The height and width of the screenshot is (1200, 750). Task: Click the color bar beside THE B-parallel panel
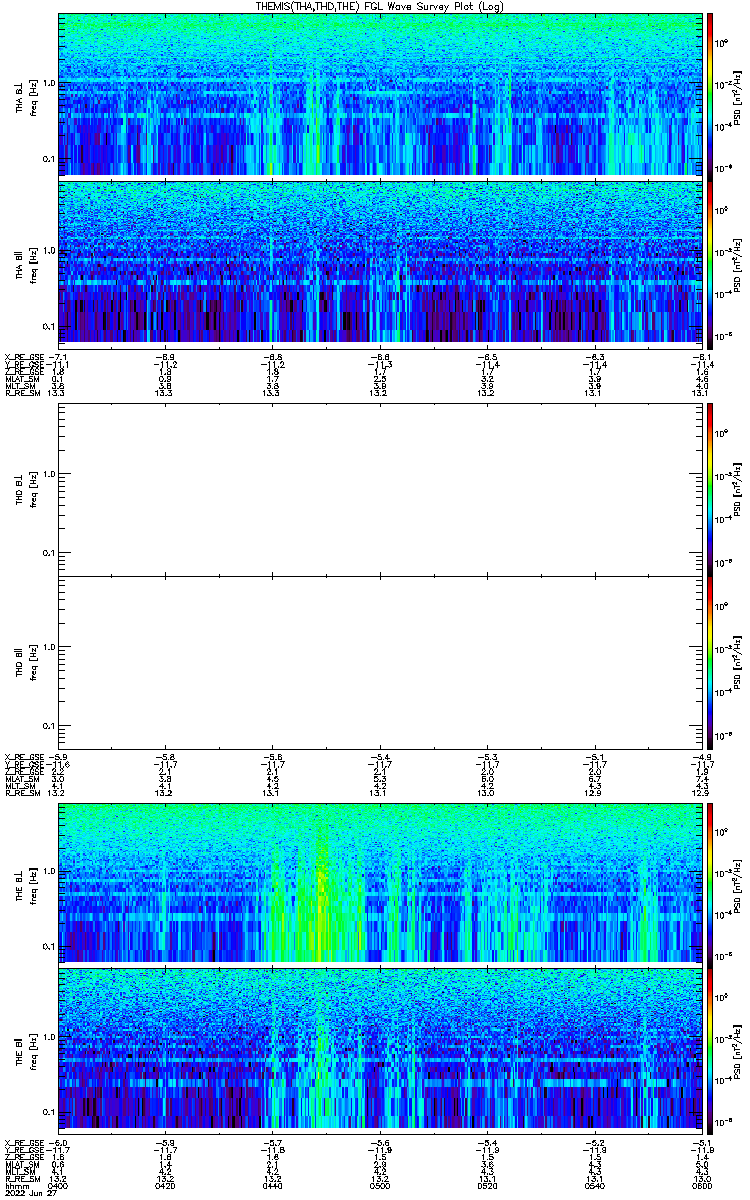pyautogui.click(x=709, y=1050)
